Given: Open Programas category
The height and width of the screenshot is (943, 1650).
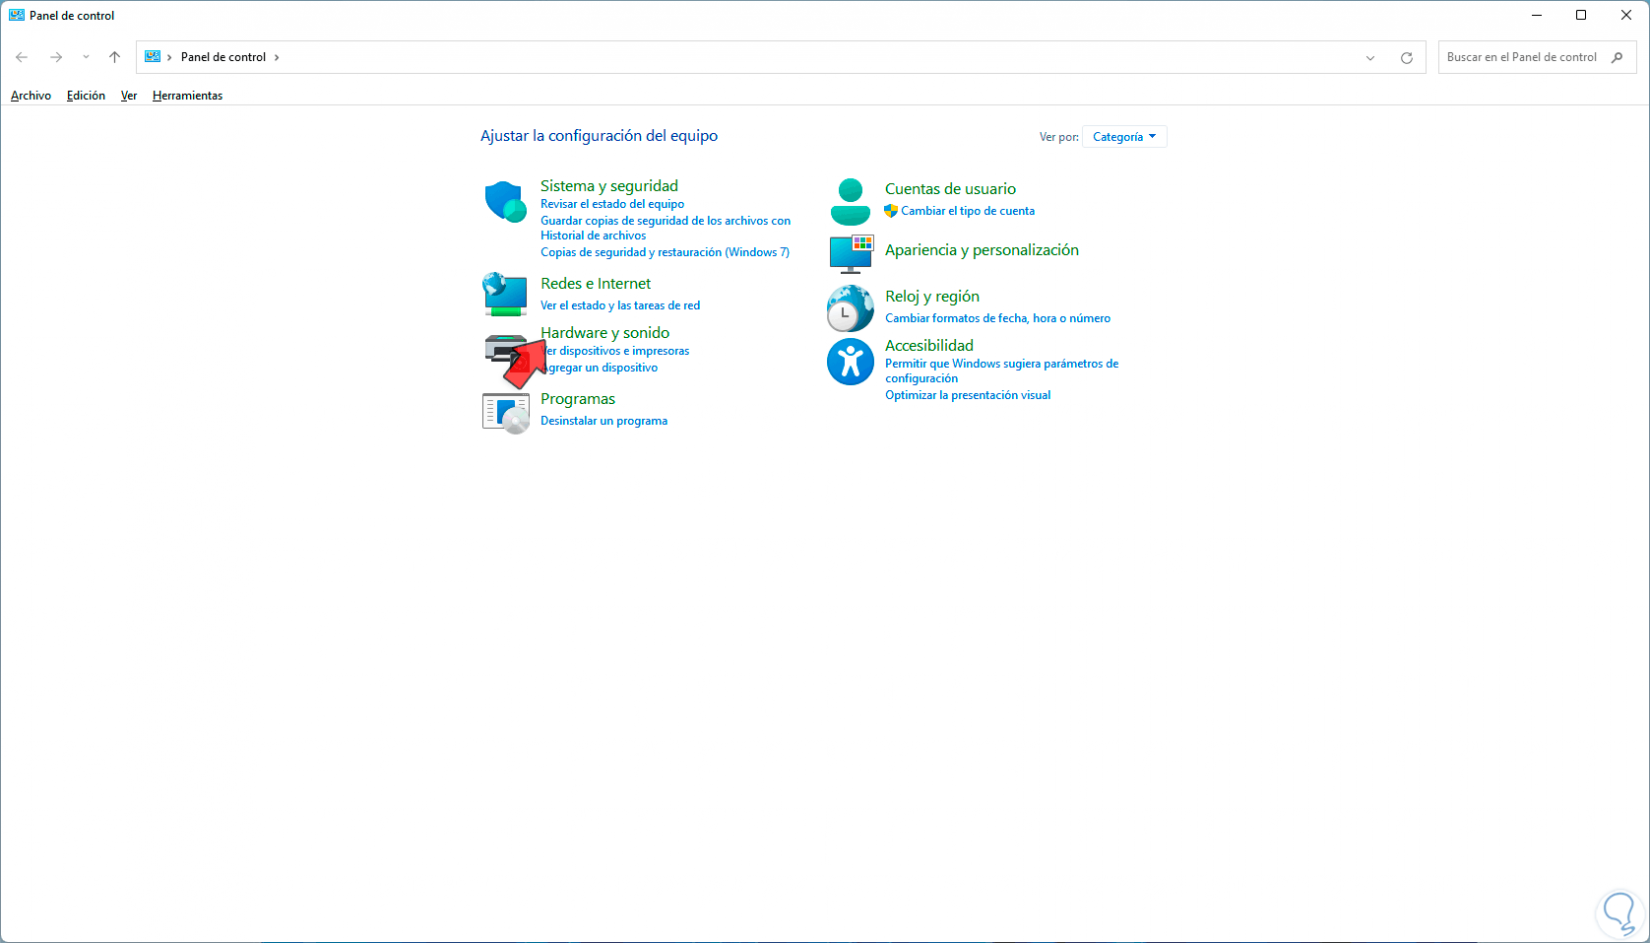Looking at the screenshot, I should tap(578, 399).
